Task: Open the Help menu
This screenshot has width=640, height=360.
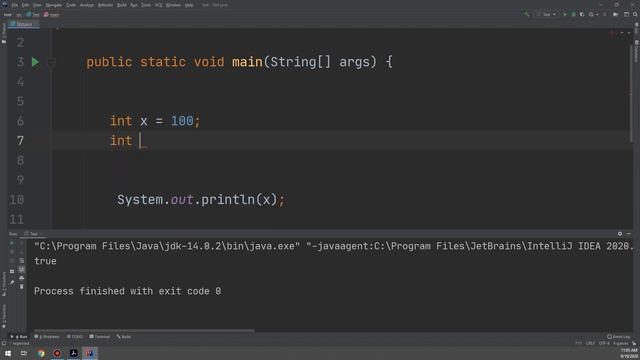Action: [189, 5]
